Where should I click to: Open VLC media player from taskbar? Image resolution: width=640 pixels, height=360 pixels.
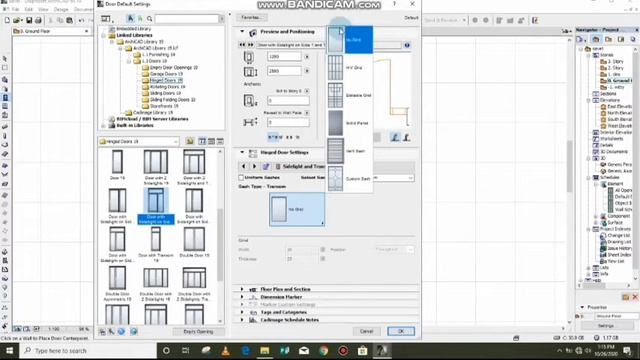point(225,351)
